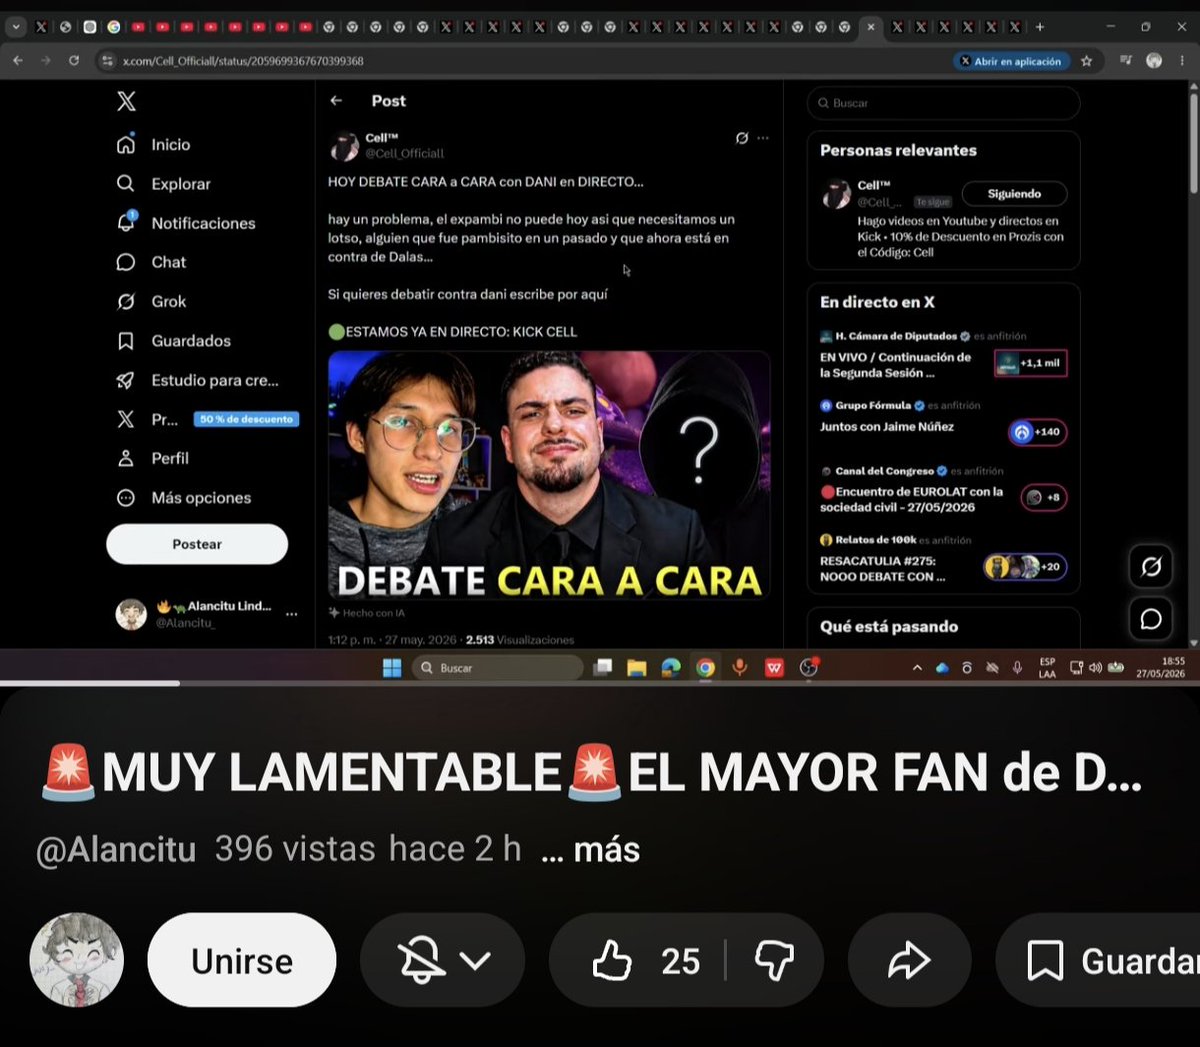Click the X search field Buscar
This screenshot has width=1200, height=1047.
(943, 103)
